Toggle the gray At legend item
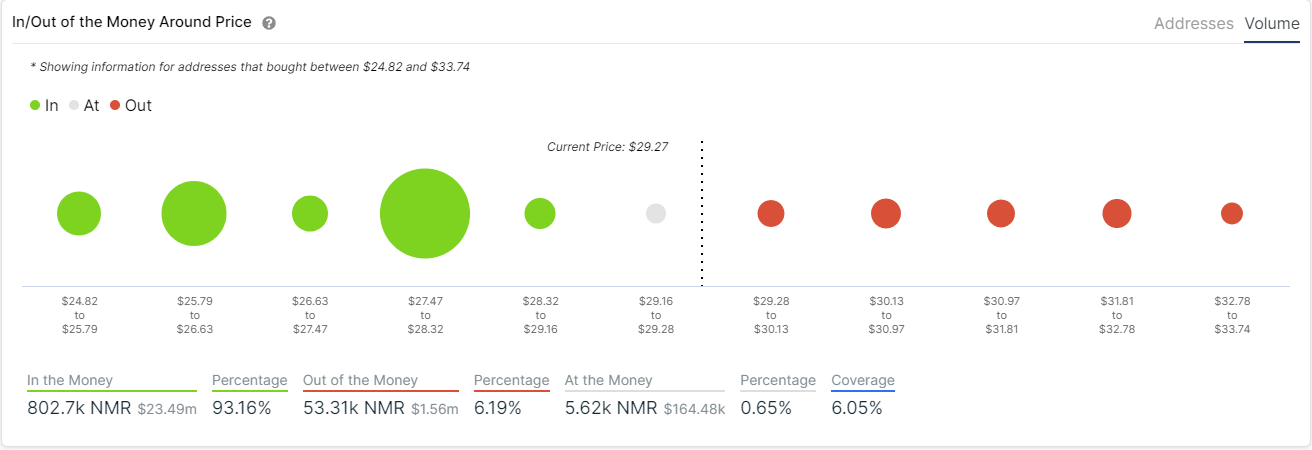 pyautogui.click(x=84, y=105)
